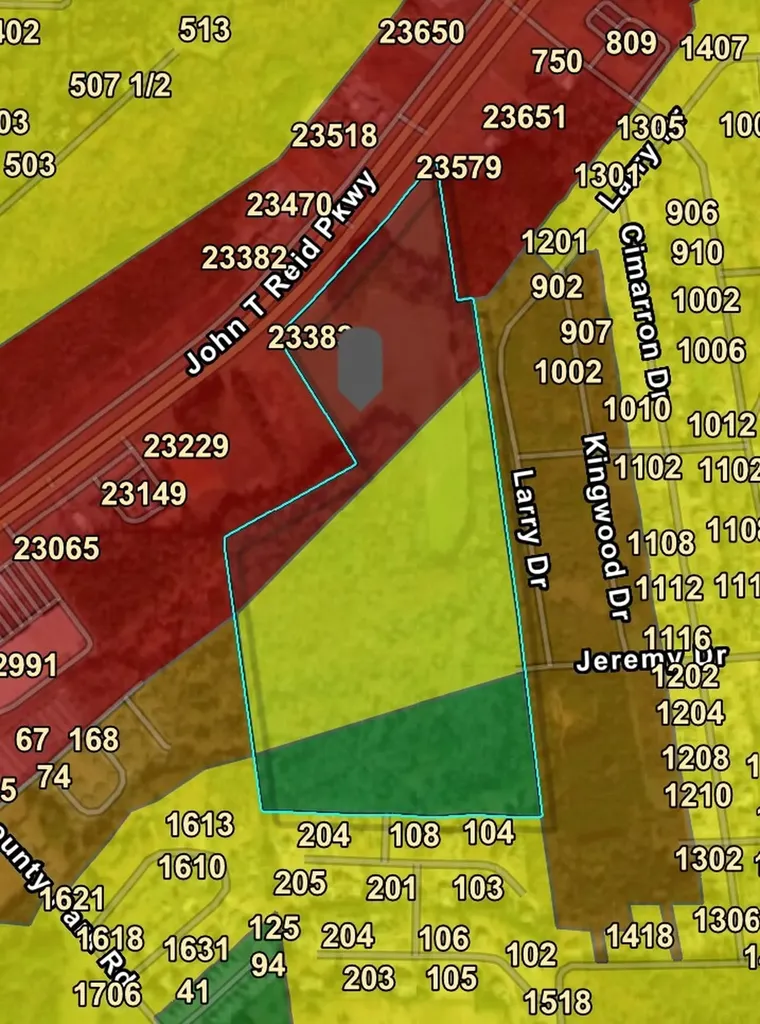
Task: Select address label 750
Action: pos(557,61)
